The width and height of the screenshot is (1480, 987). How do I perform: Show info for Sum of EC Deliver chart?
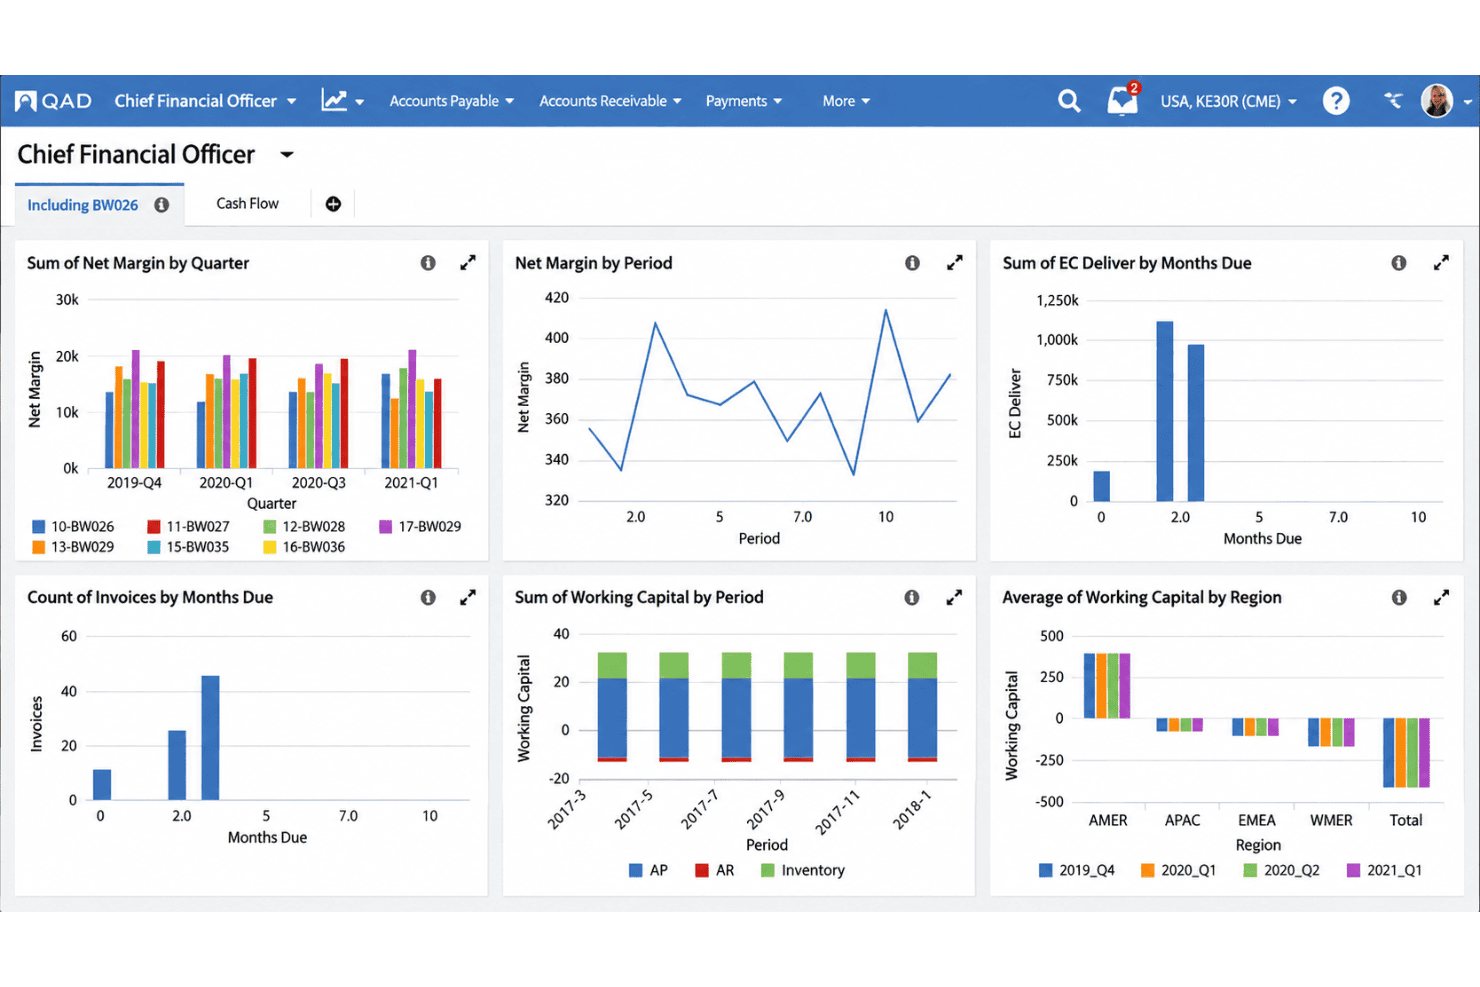1399,263
